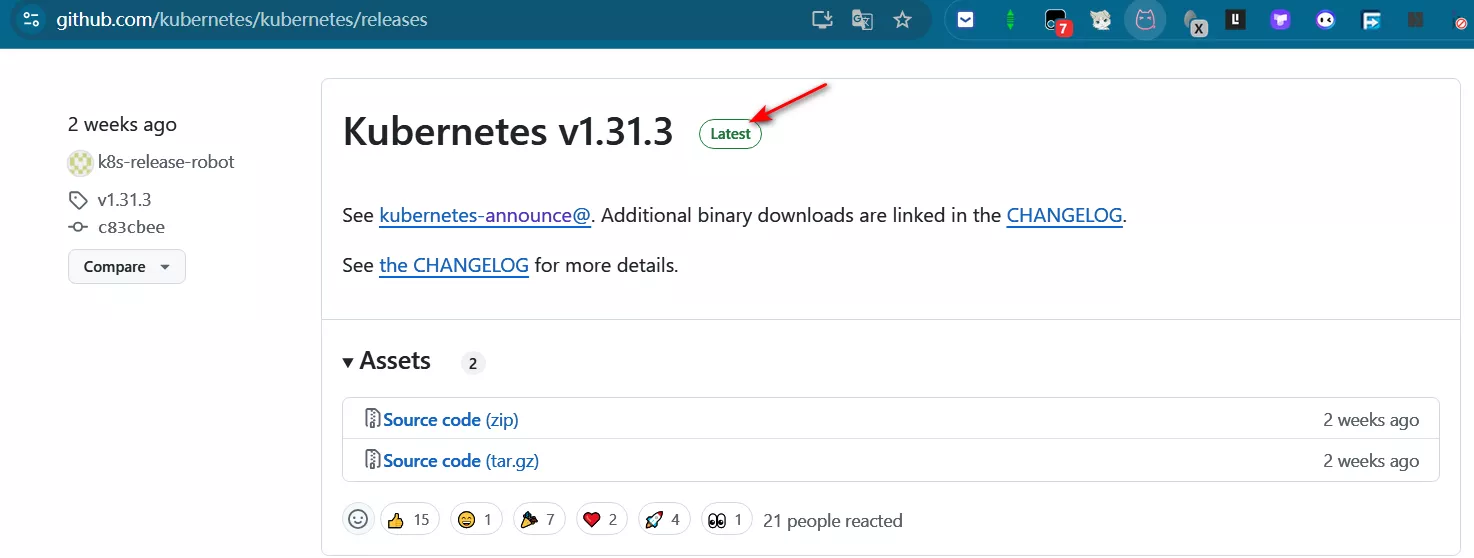Image resolution: width=1474 pixels, height=558 pixels.
Task: Open the add-reaction smiley picker
Action: pyautogui.click(x=358, y=519)
